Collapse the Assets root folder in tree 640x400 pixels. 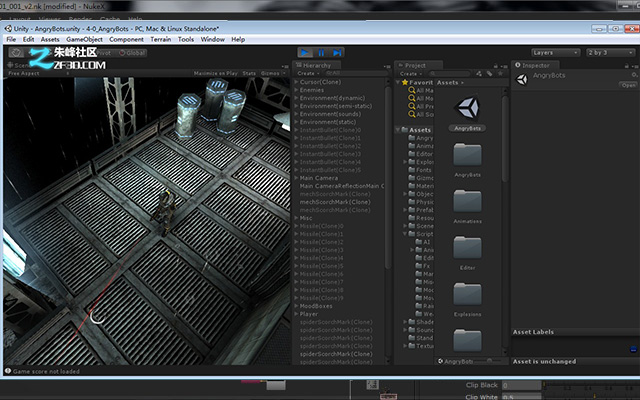point(398,130)
